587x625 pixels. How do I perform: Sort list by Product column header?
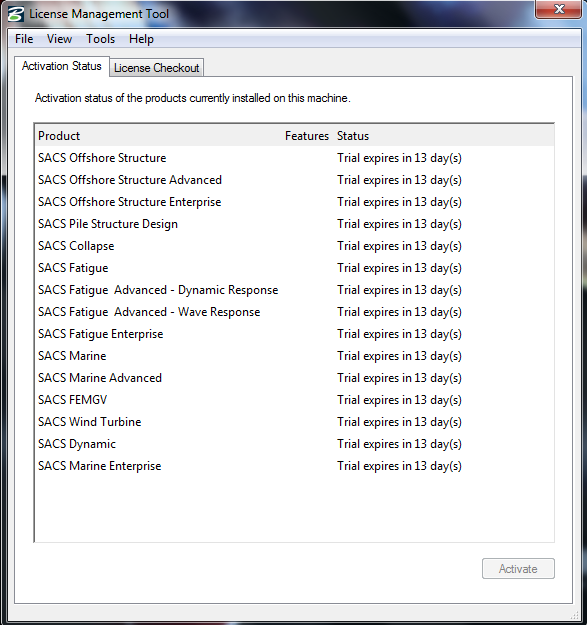point(59,136)
